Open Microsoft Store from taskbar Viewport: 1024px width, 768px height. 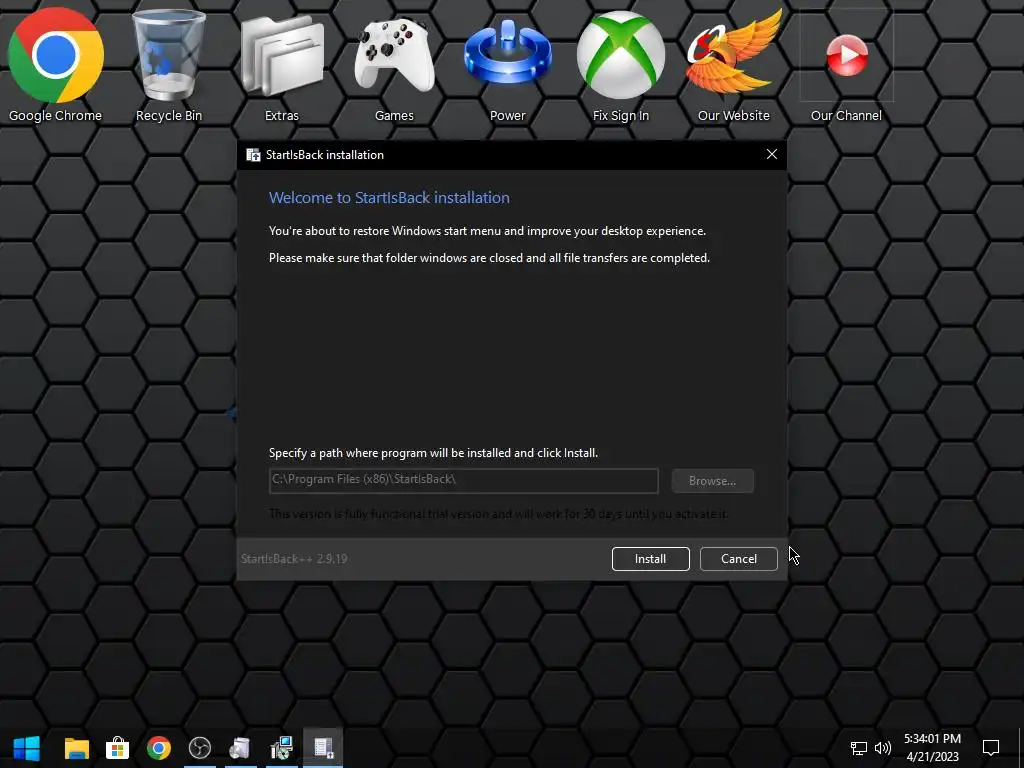118,748
